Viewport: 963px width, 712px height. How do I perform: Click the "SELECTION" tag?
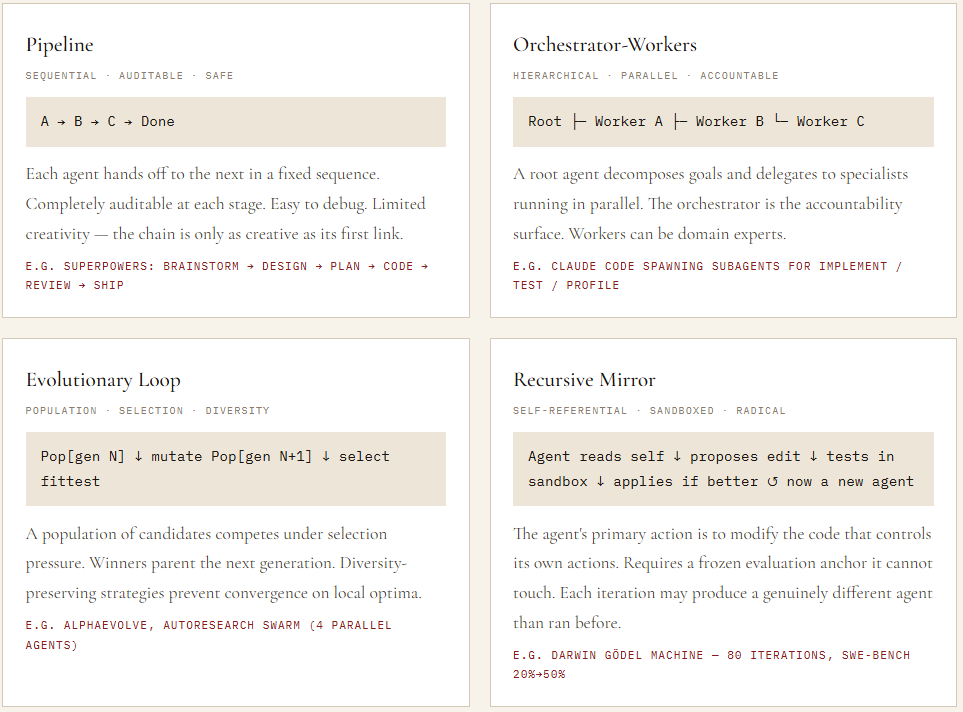click(151, 410)
